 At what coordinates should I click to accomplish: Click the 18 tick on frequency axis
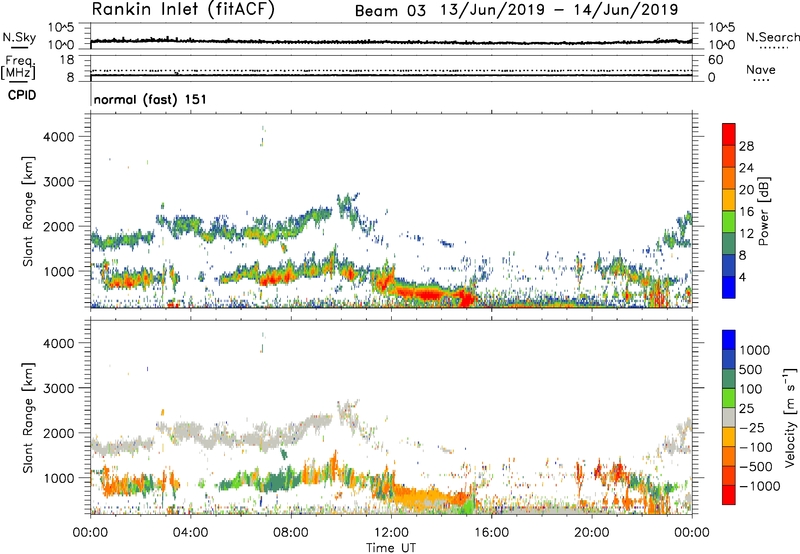pyautogui.click(x=66, y=59)
